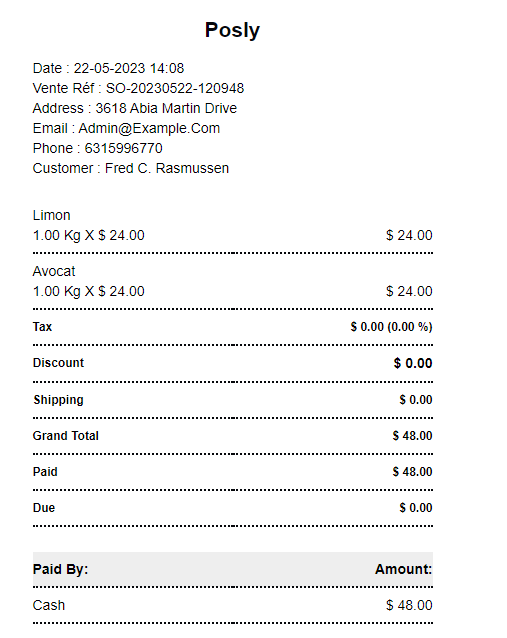Click the Grand Total amount $ 48.00
This screenshot has width=507, height=638.
412,436
